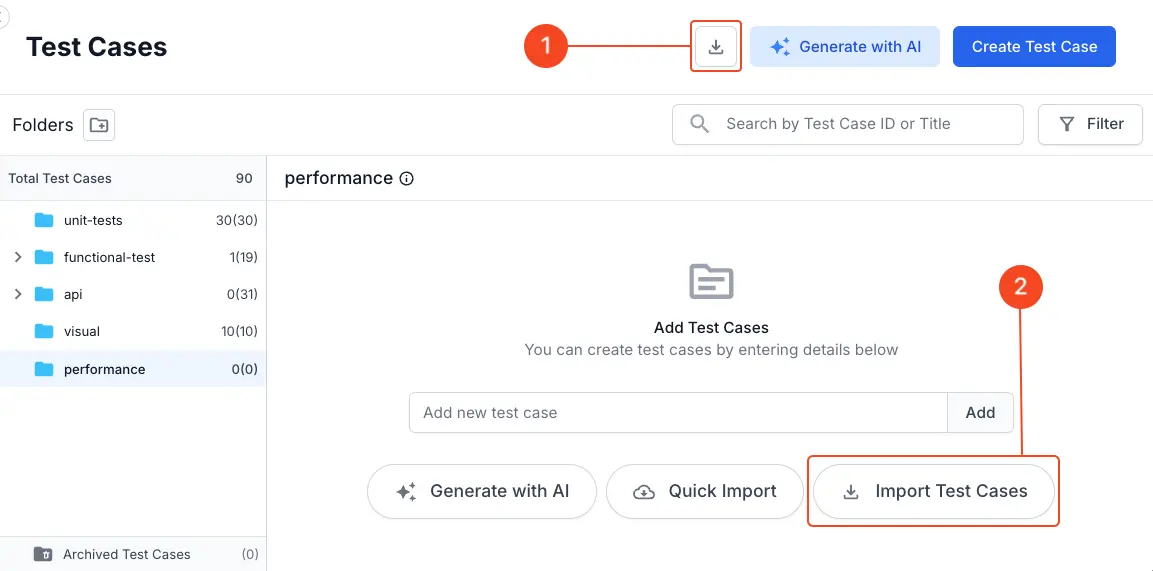Expand the api folder chevron
The image size is (1153, 571).
(18, 294)
